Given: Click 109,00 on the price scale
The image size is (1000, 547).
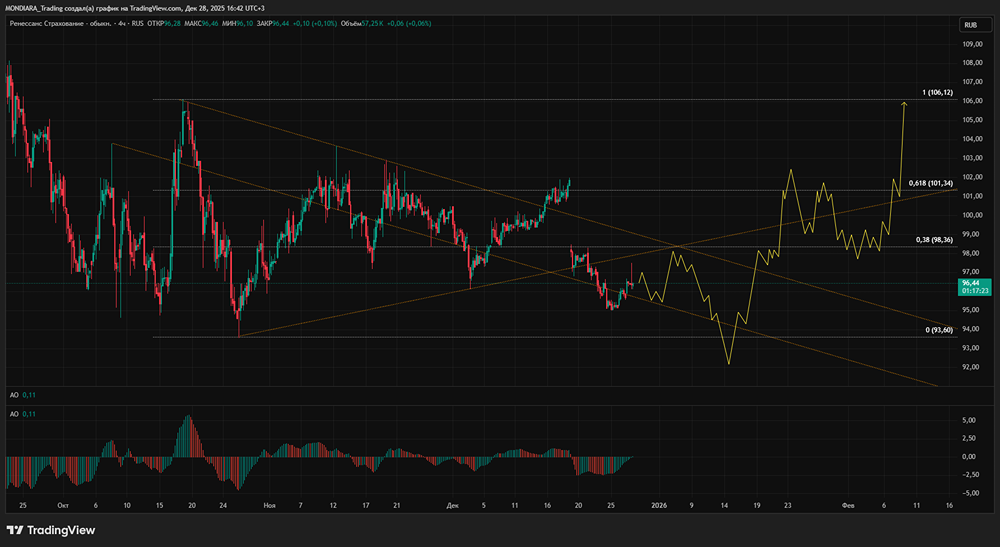Looking at the screenshot, I should (972, 44).
